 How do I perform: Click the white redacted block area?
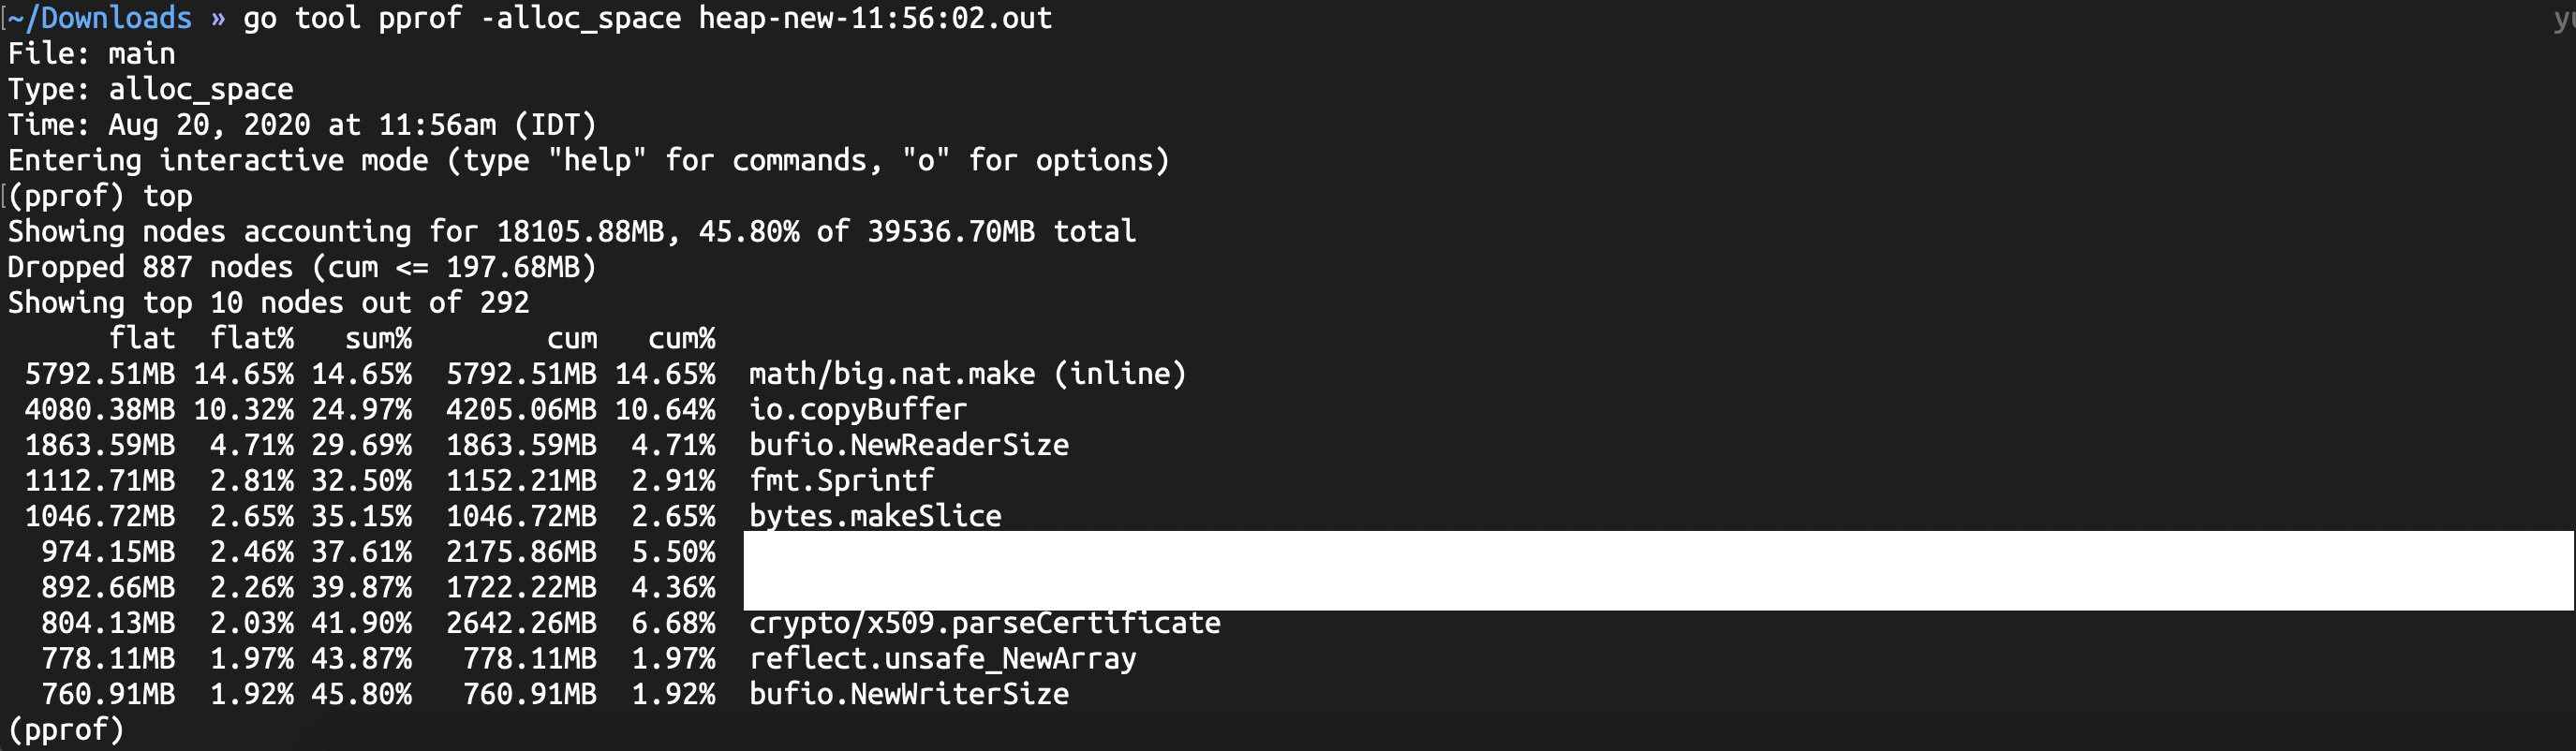click(1658, 570)
